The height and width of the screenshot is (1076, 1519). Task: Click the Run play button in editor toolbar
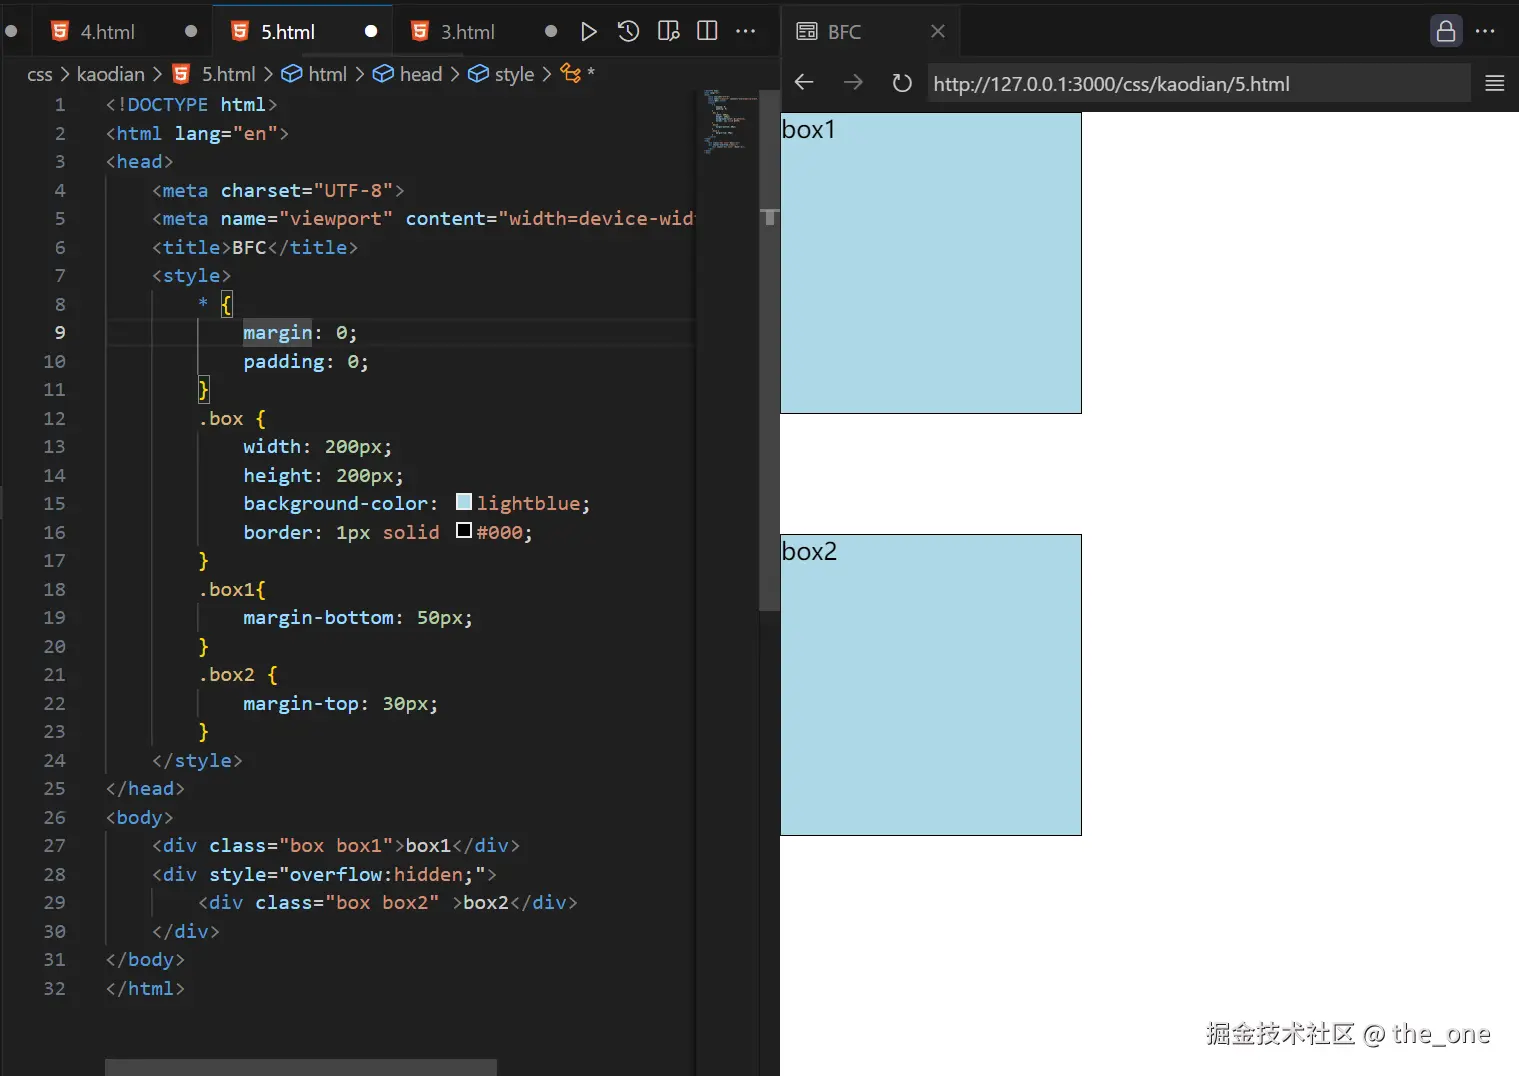[589, 32]
